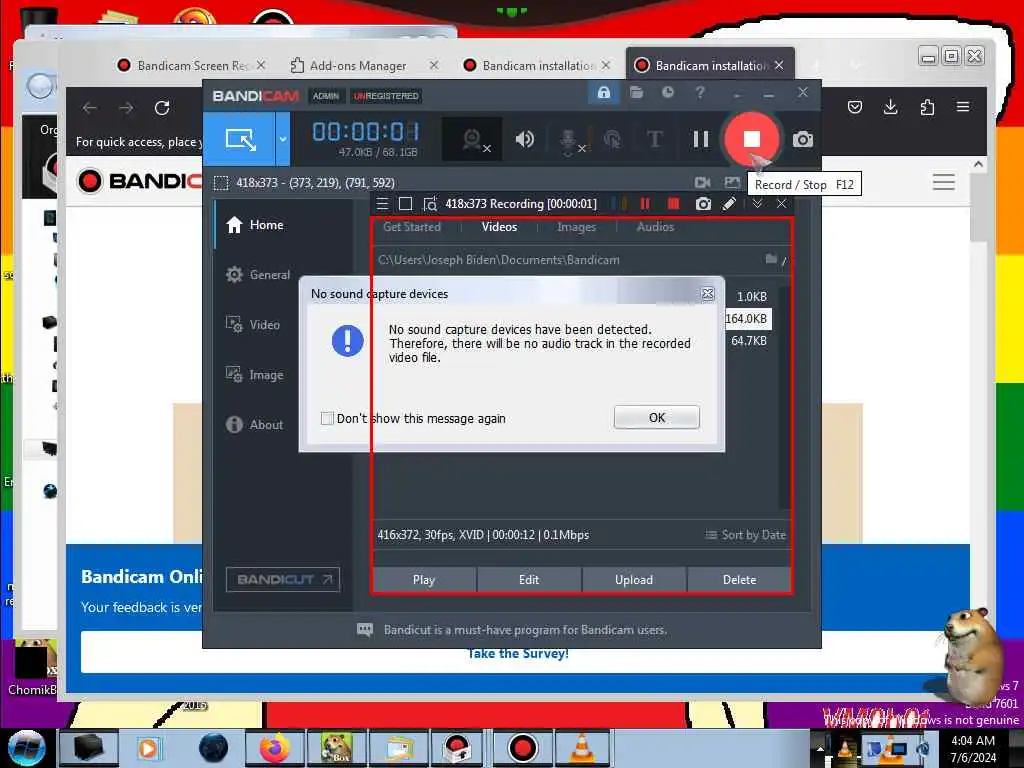The width and height of the screenshot is (1024, 768).
Task: Open General settings in the sidebar
Action: tap(258, 275)
